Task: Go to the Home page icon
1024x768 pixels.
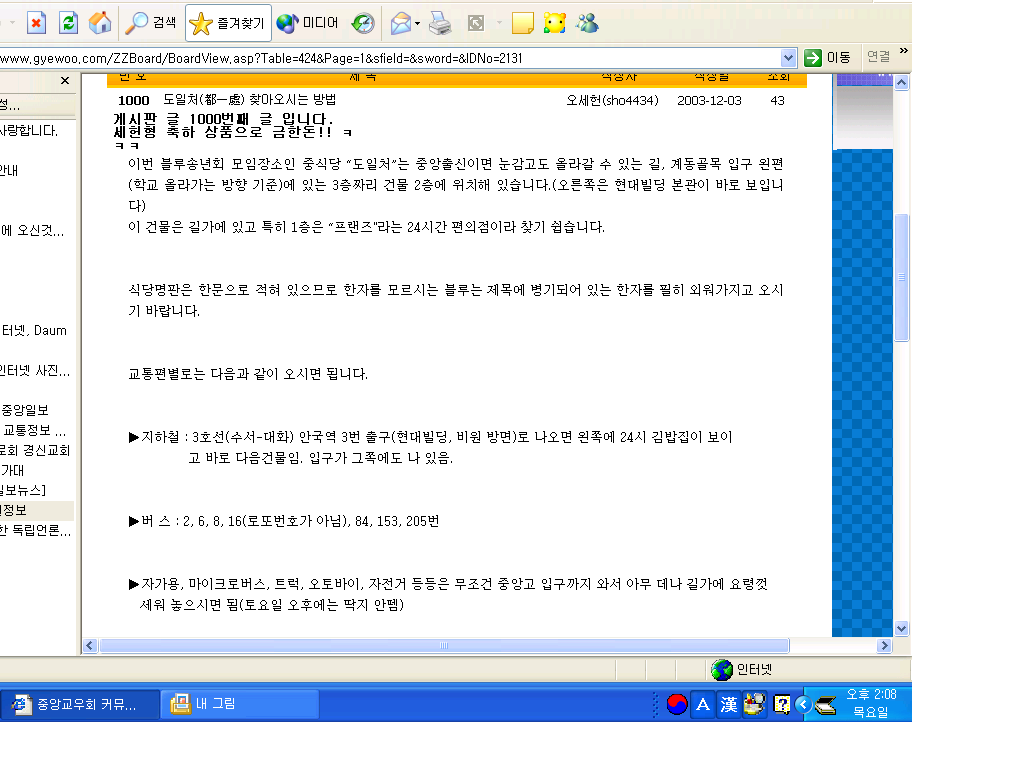Action: click(100, 22)
